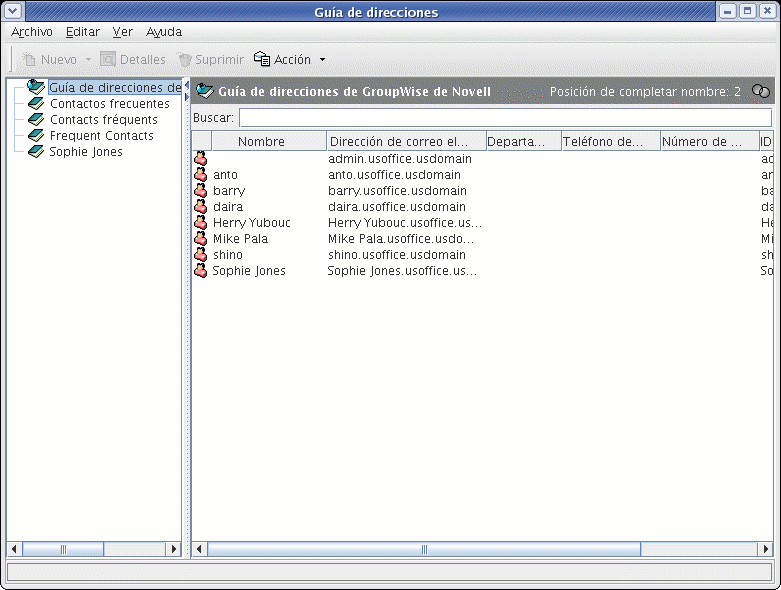Expand the Acción dropdown arrow
Viewport: 781px width, 590px height.
[322, 59]
